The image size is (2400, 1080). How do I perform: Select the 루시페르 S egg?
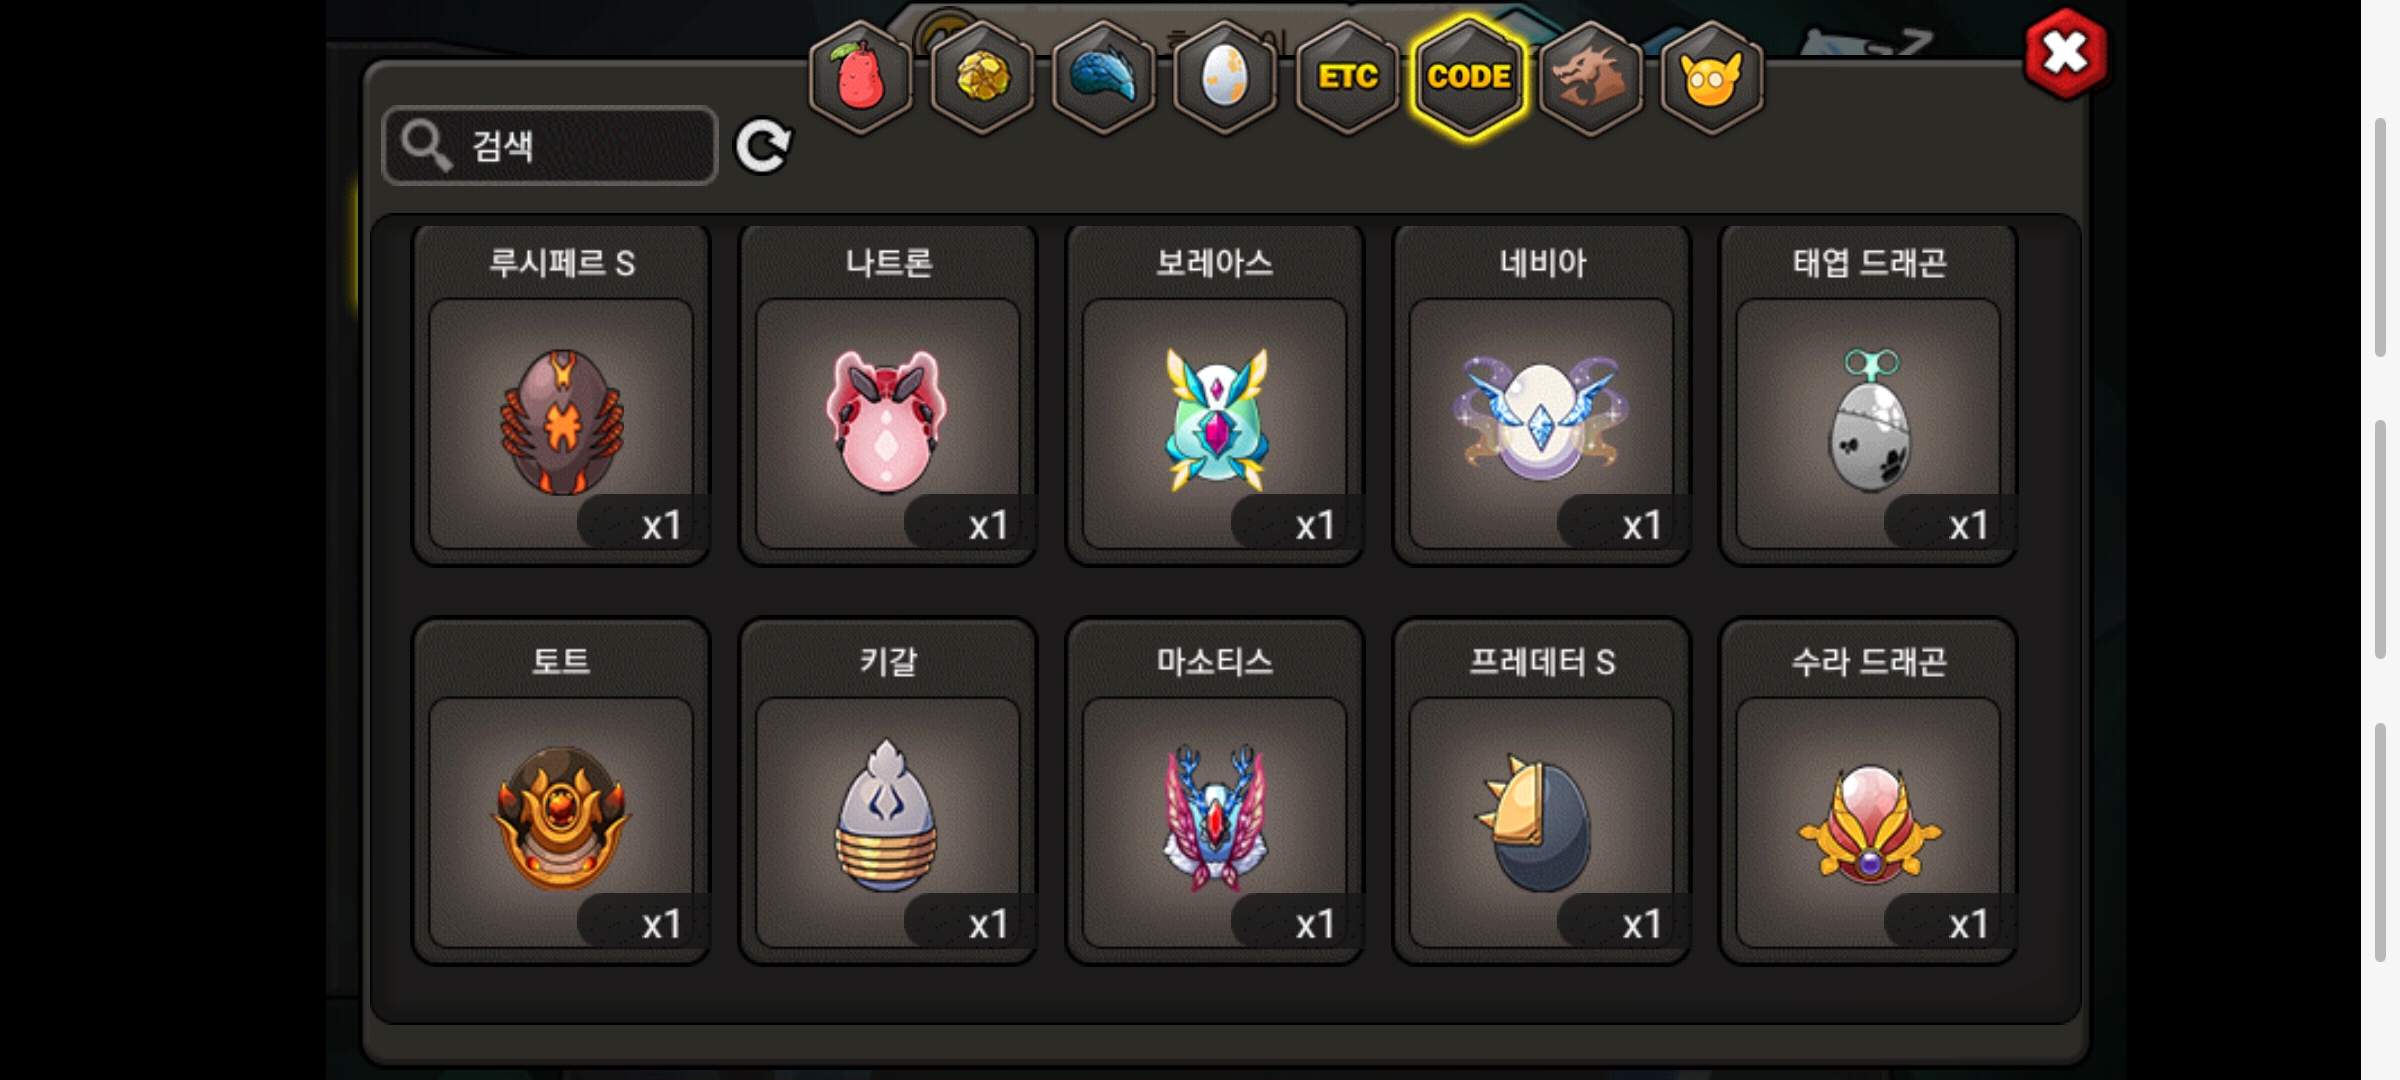tap(562, 395)
